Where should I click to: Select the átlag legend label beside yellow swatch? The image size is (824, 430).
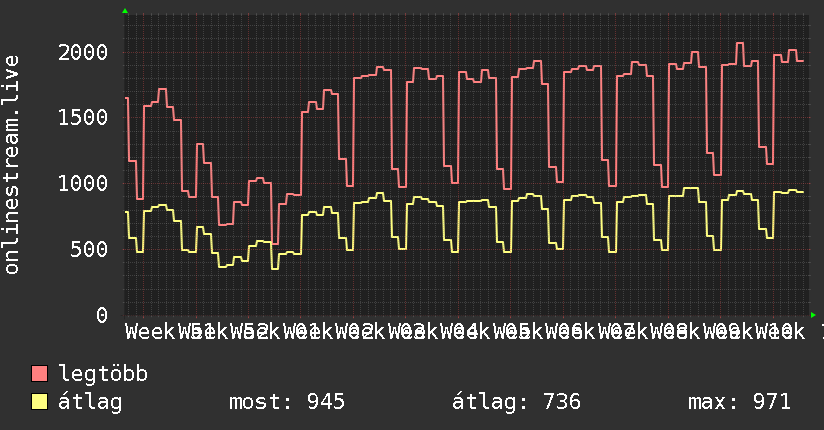[x=90, y=402]
